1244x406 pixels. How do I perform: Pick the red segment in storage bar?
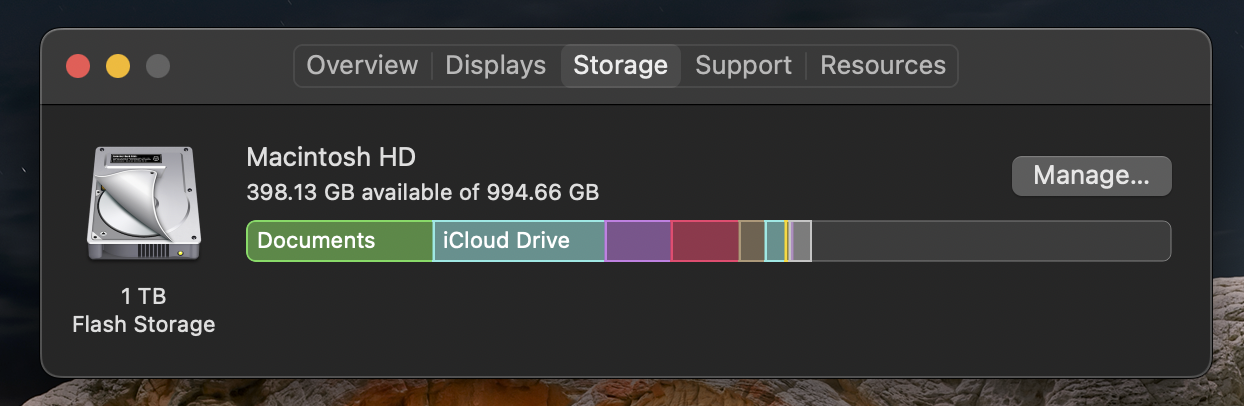705,241
